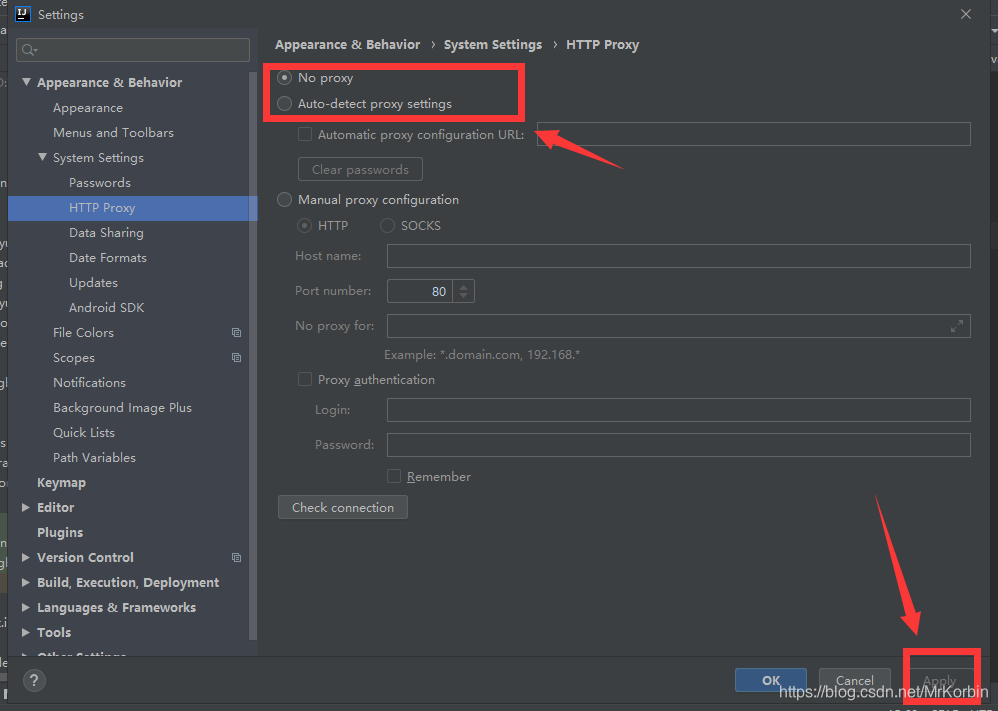Image resolution: width=998 pixels, height=711 pixels.
Task: Click System Settings in the breadcrumb
Action: [493, 45]
